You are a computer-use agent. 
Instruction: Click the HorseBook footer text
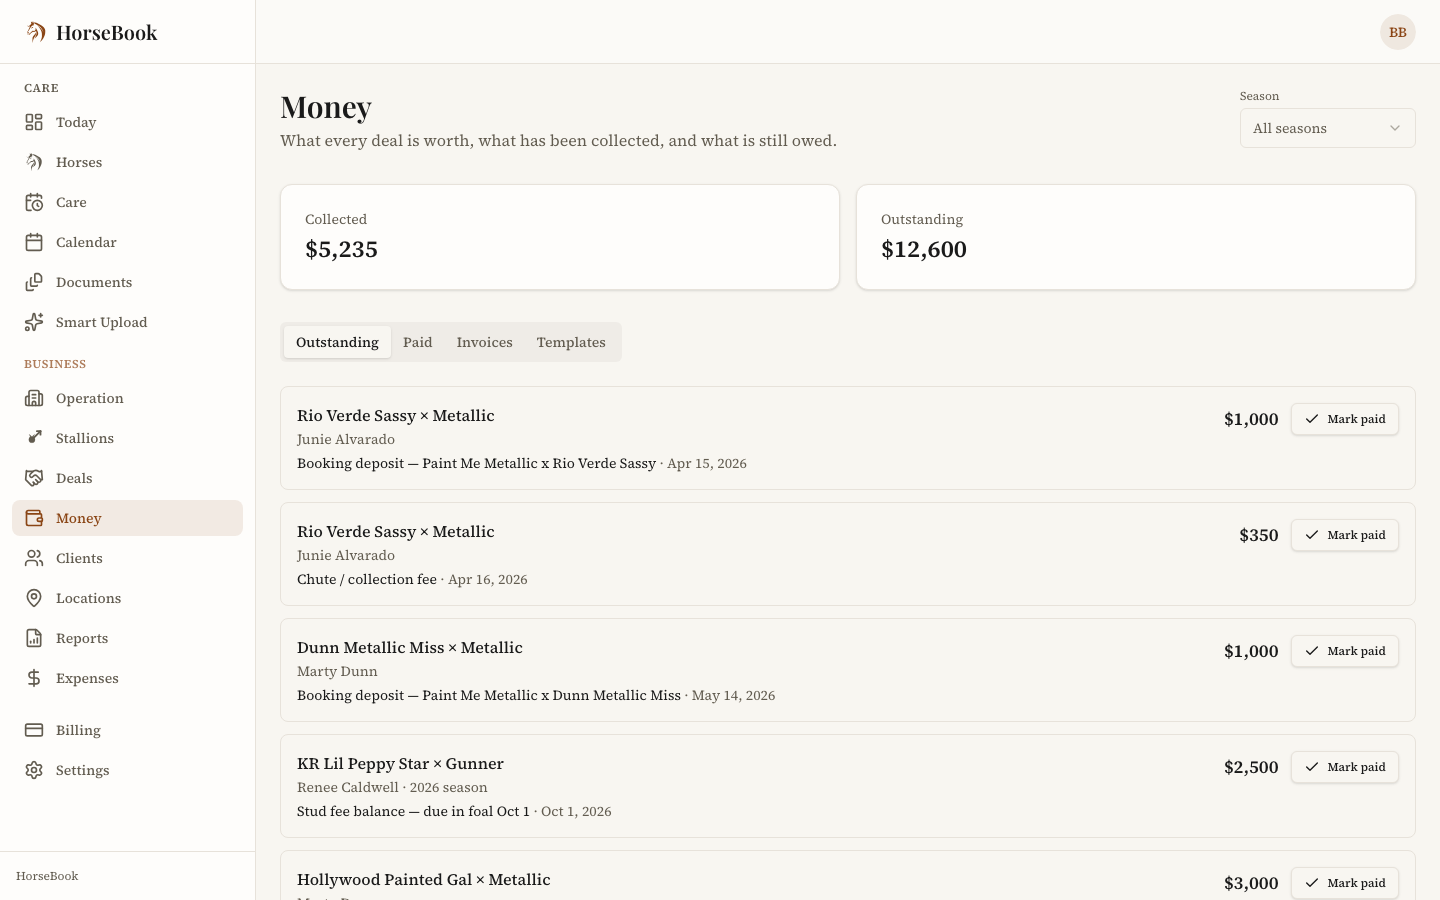pyautogui.click(x=47, y=876)
